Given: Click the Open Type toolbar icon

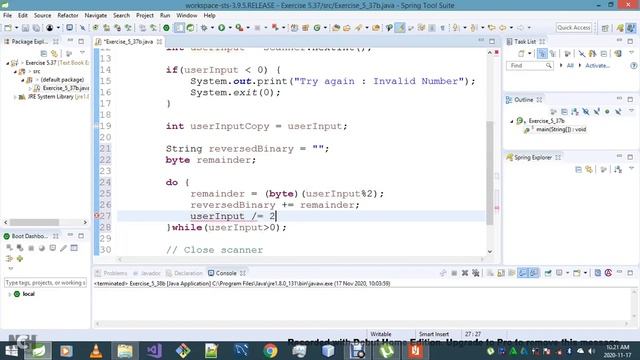Looking at the screenshot, I should click(336, 28).
